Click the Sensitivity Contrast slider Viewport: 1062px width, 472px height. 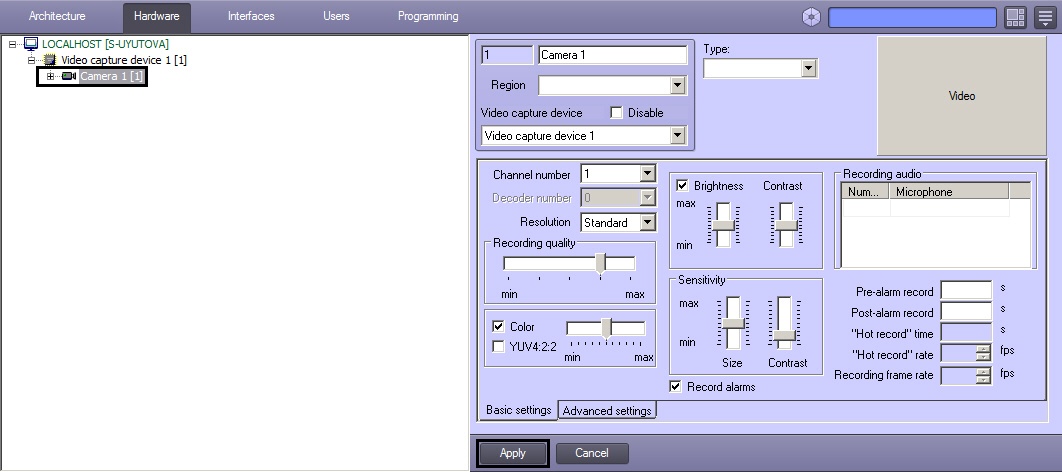[784, 323]
